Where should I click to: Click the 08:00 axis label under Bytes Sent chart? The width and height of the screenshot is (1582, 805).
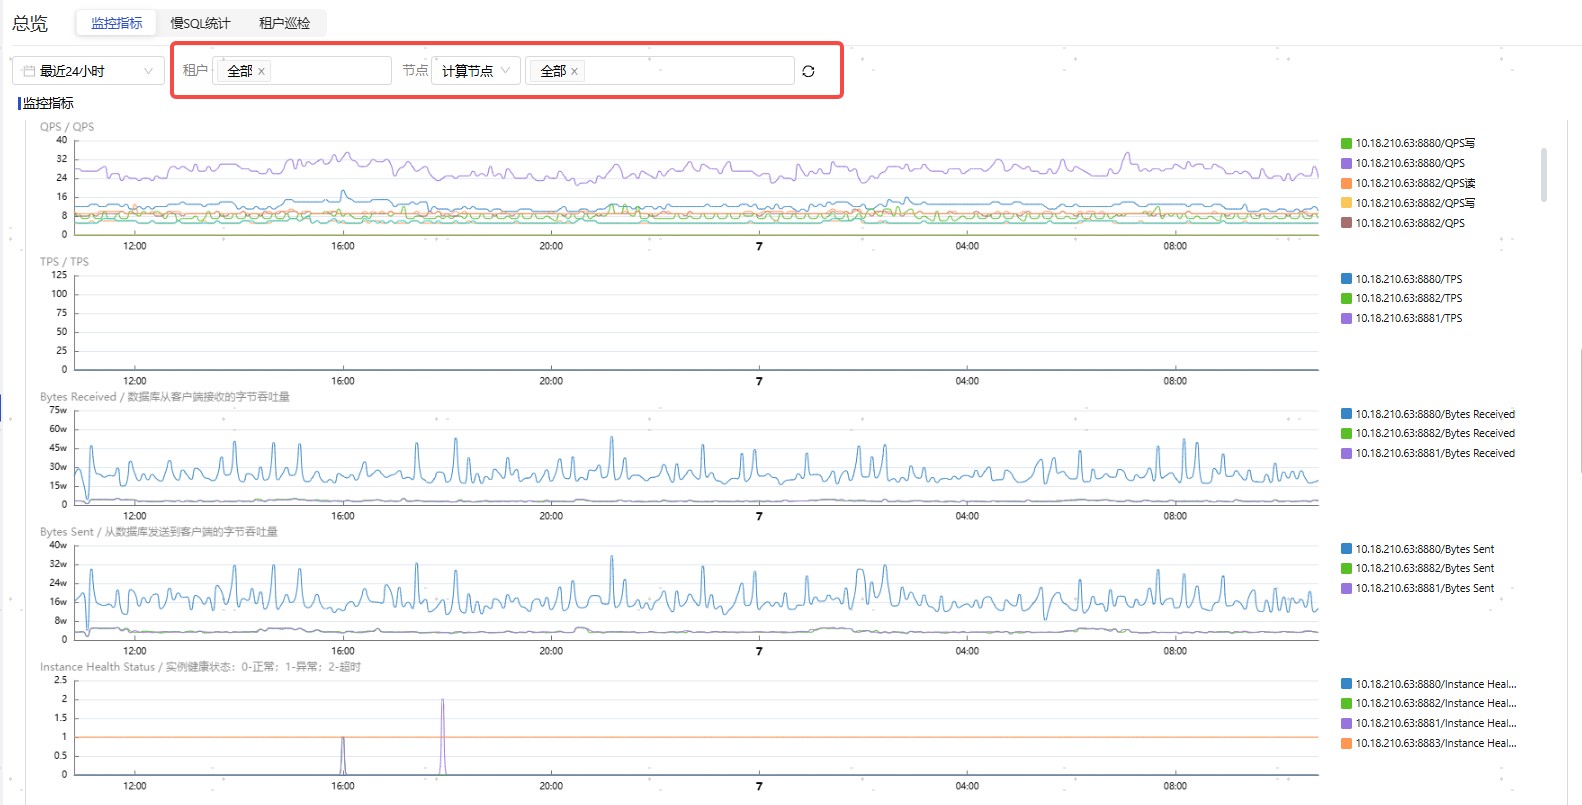pyautogui.click(x=1175, y=651)
